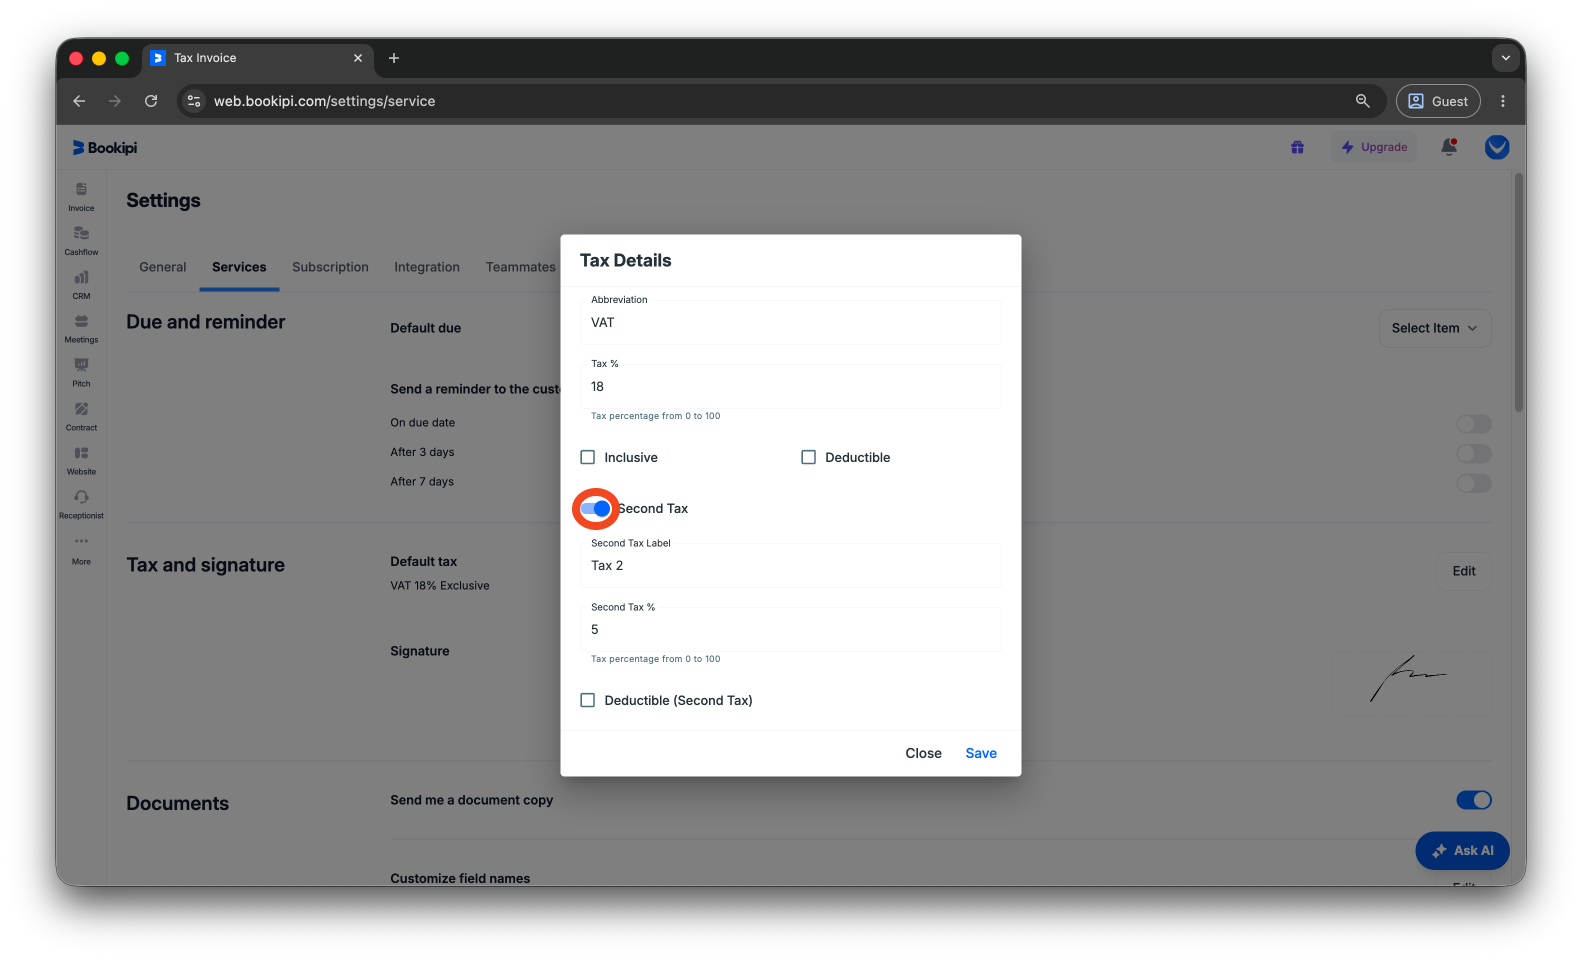This screenshot has height=960, width=1582.
Task: Go to Meetings in sidebar
Action: coord(81,328)
